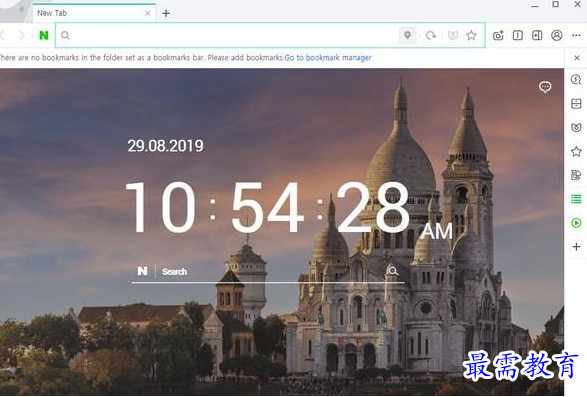Reload the page with the refresh icon
This screenshot has height=397, width=587.
tap(431, 35)
